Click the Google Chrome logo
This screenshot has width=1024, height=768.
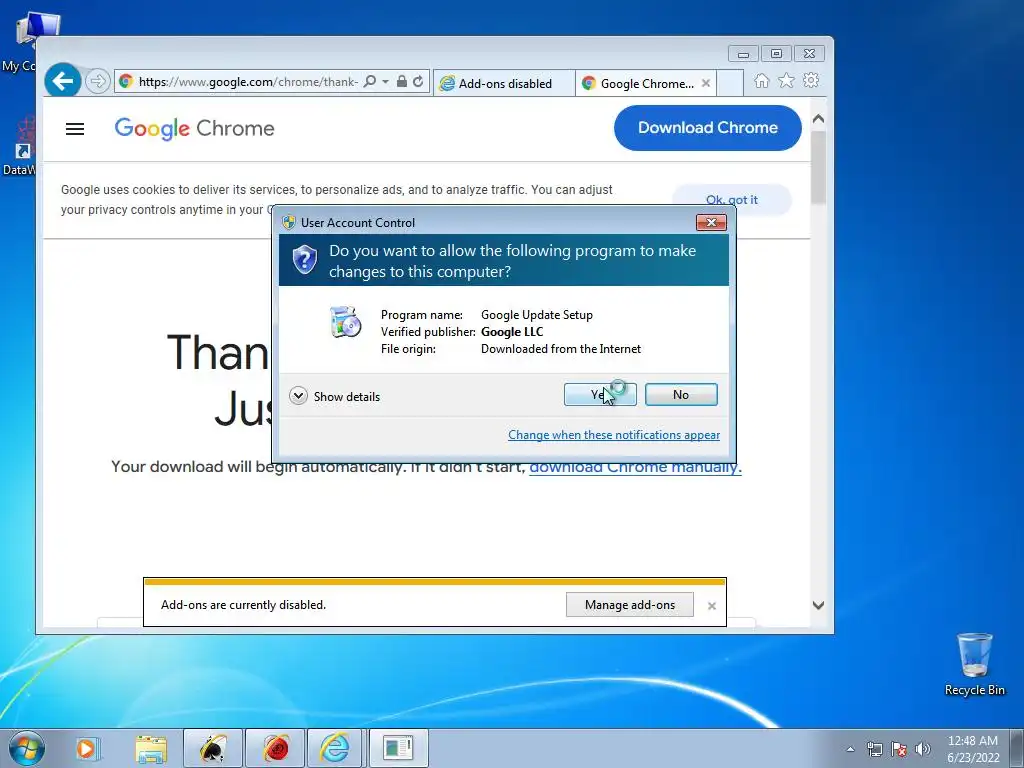click(194, 129)
